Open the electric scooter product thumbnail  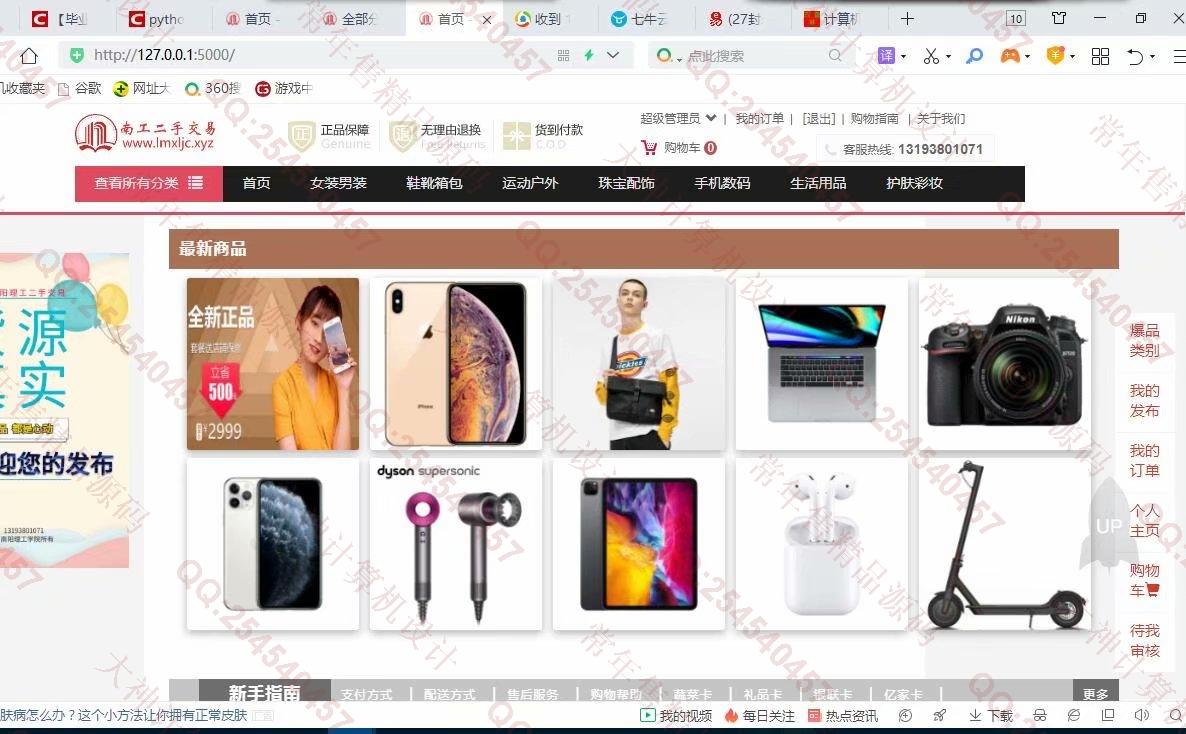click(x=1004, y=544)
